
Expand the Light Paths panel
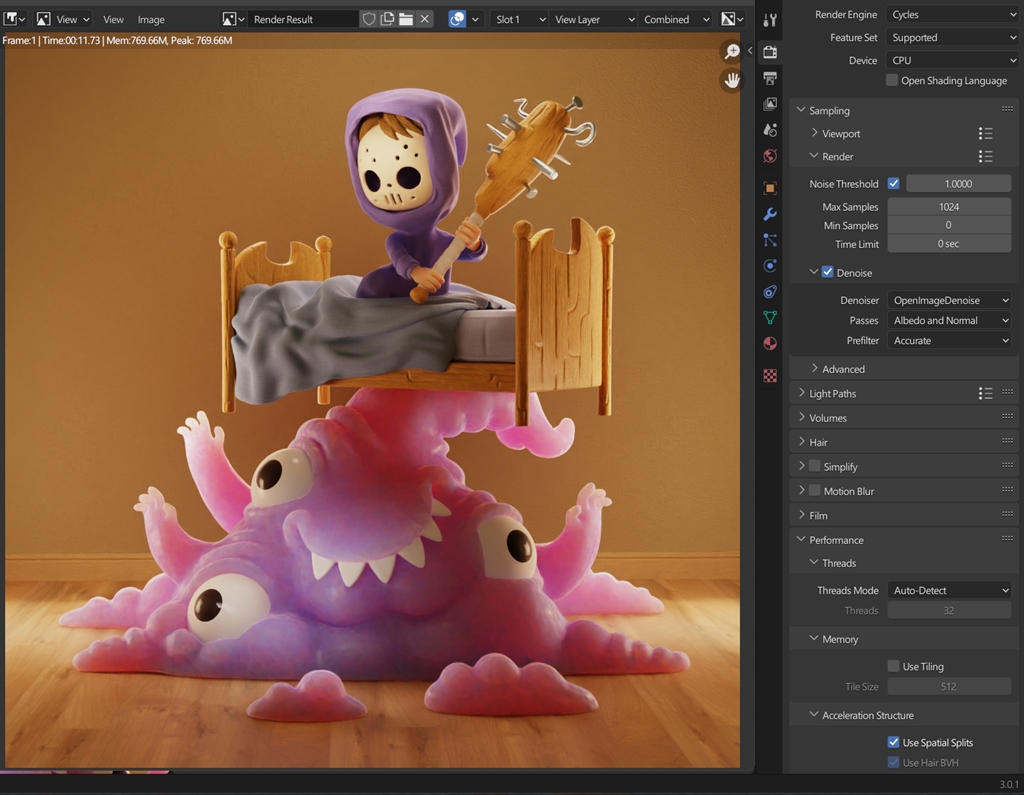click(x=833, y=393)
